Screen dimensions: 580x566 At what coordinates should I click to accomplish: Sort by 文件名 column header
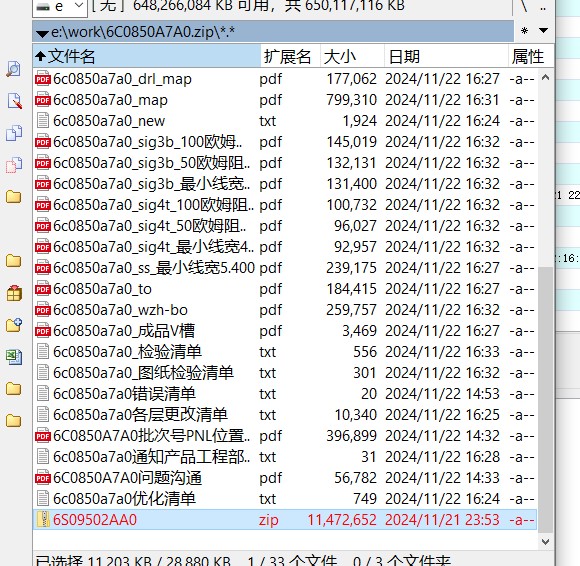click(147, 57)
